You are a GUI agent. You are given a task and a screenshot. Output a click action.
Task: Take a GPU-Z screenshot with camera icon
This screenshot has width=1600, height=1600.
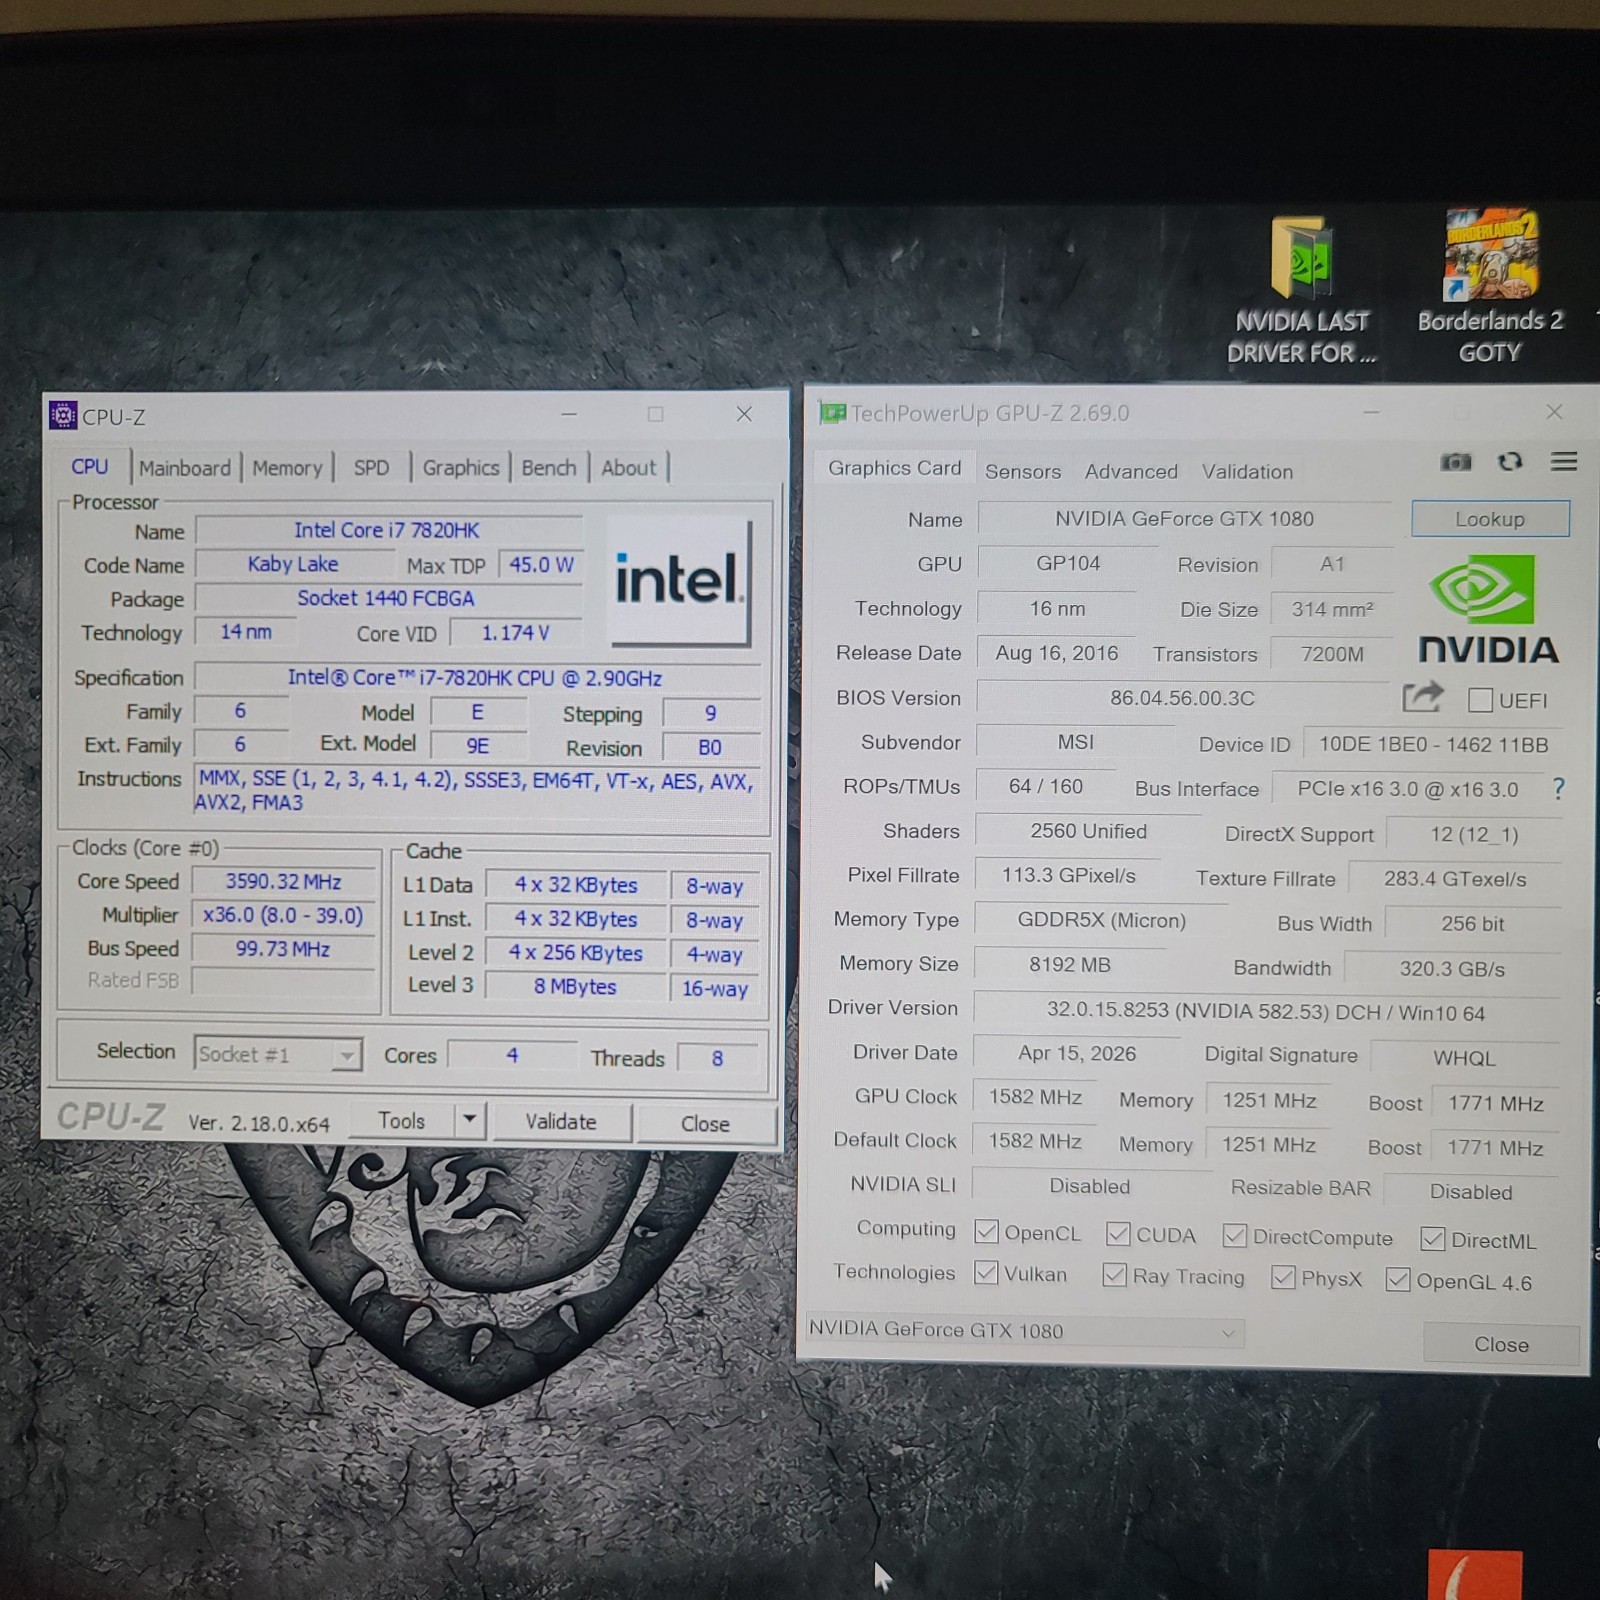pyautogui.click(x=1456, y=461)
